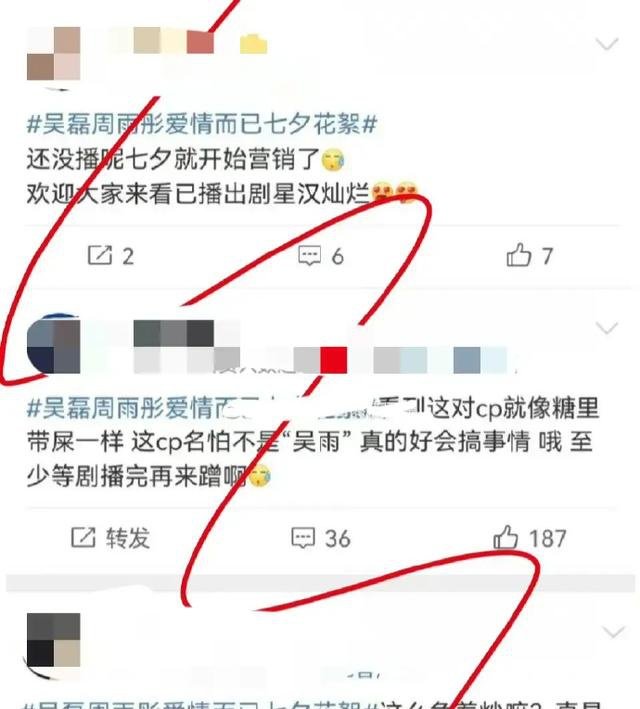
Task: Expand the first post's chevron menu
Action: [607, 44]
